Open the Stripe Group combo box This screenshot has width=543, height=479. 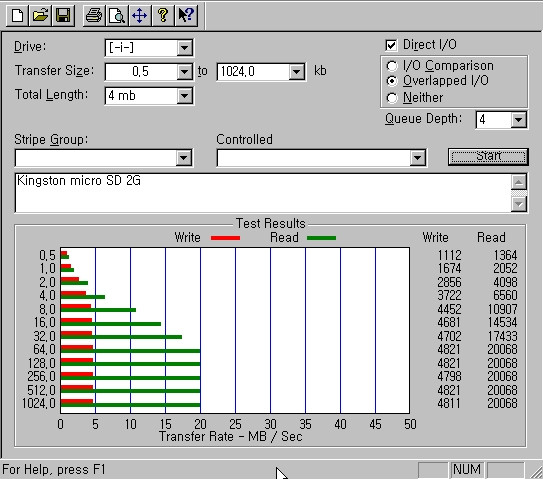click(x=184, y=158)
